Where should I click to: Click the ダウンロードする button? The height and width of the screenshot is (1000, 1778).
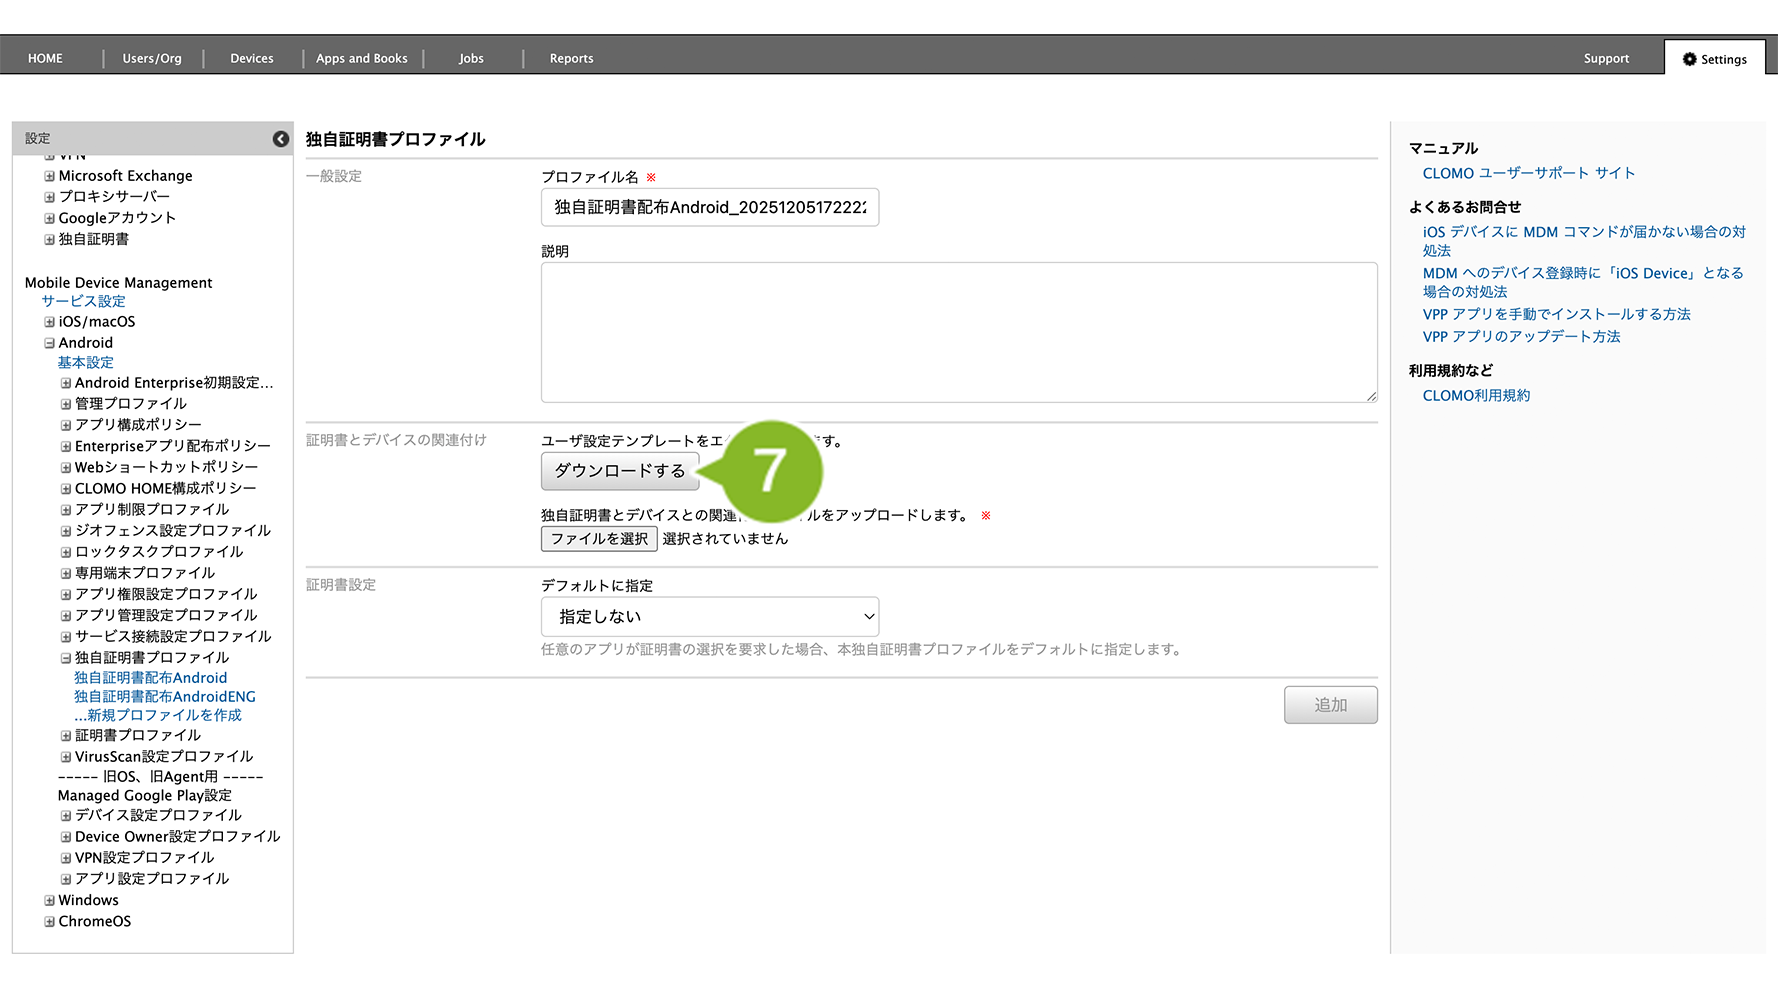[619, 471]
